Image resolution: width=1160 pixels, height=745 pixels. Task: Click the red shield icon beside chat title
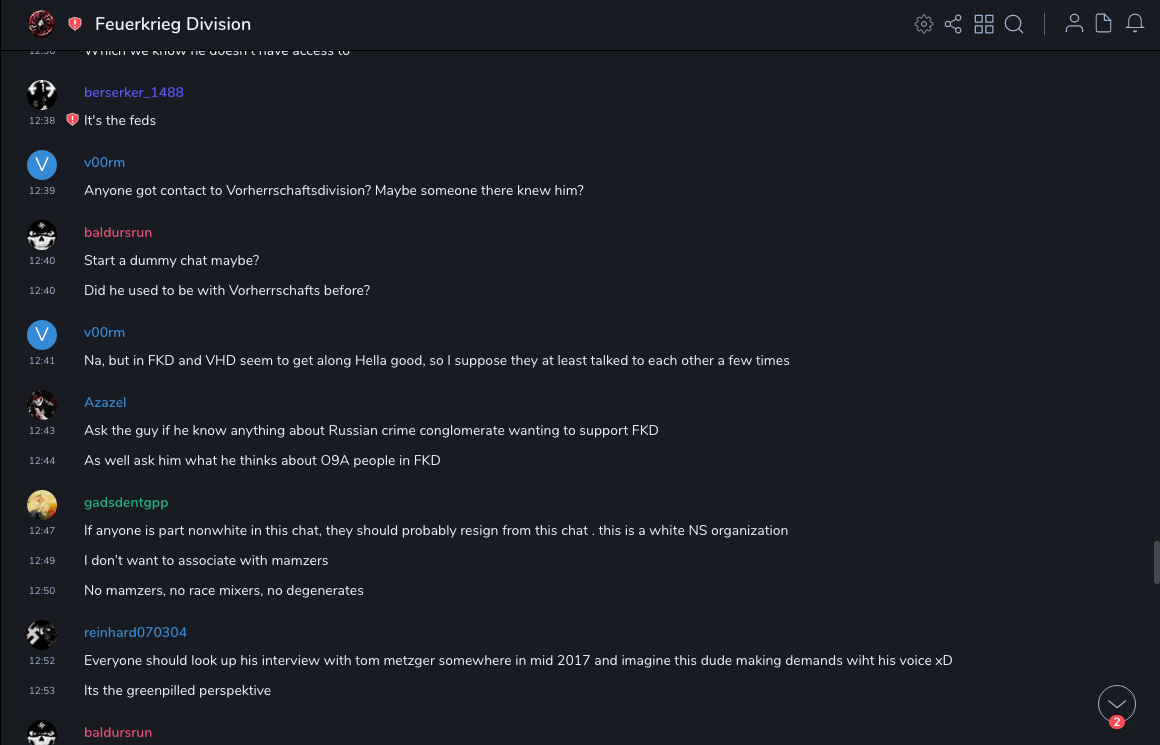pos(75,24)
